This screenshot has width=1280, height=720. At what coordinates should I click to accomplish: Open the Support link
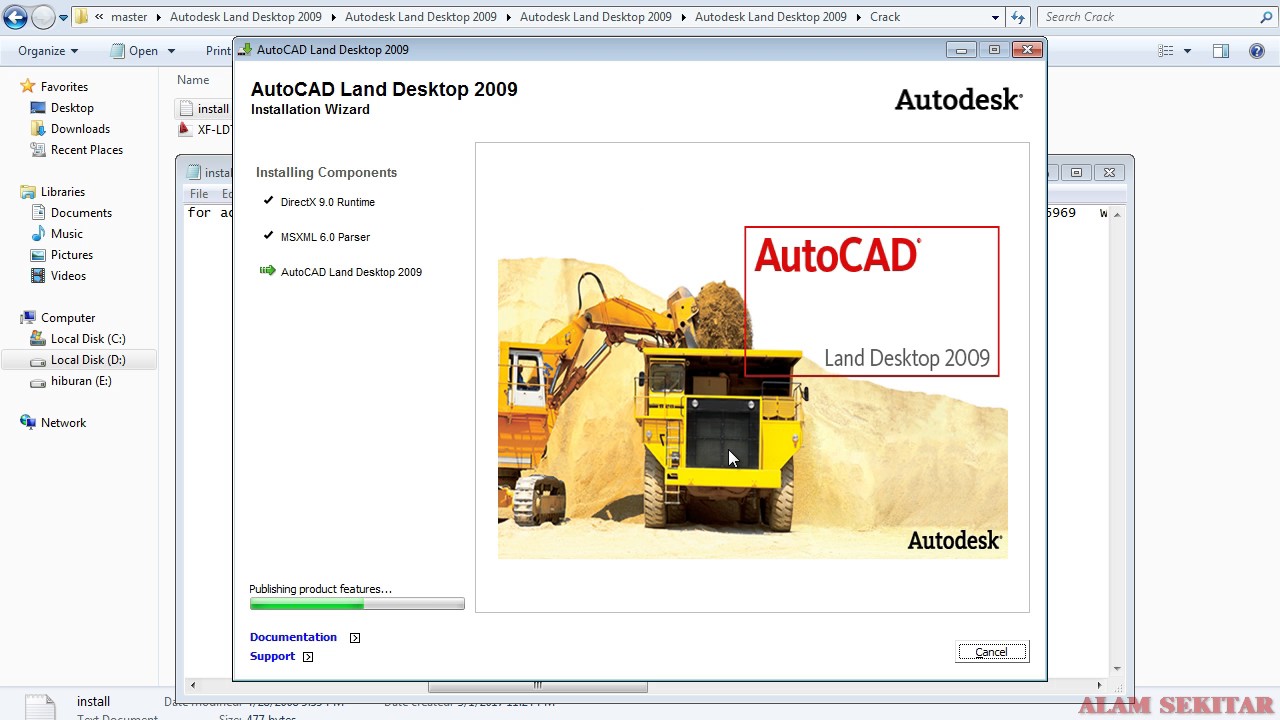click(272, 656)
